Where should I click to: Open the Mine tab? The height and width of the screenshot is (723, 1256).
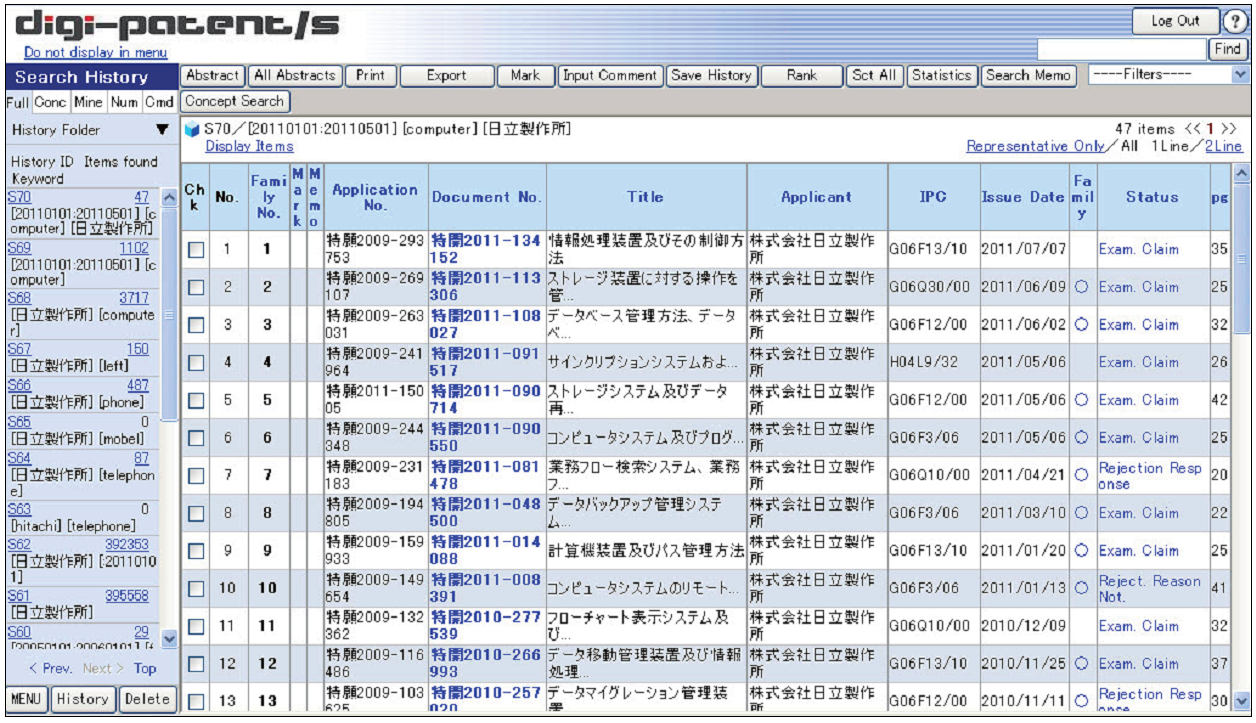[88, 102]
